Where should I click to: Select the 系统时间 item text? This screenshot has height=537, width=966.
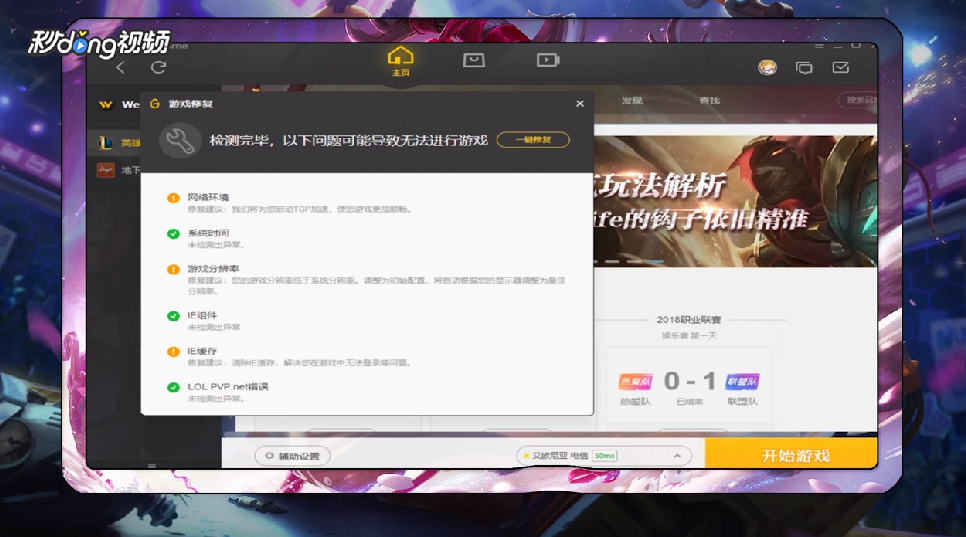point(208,233)
